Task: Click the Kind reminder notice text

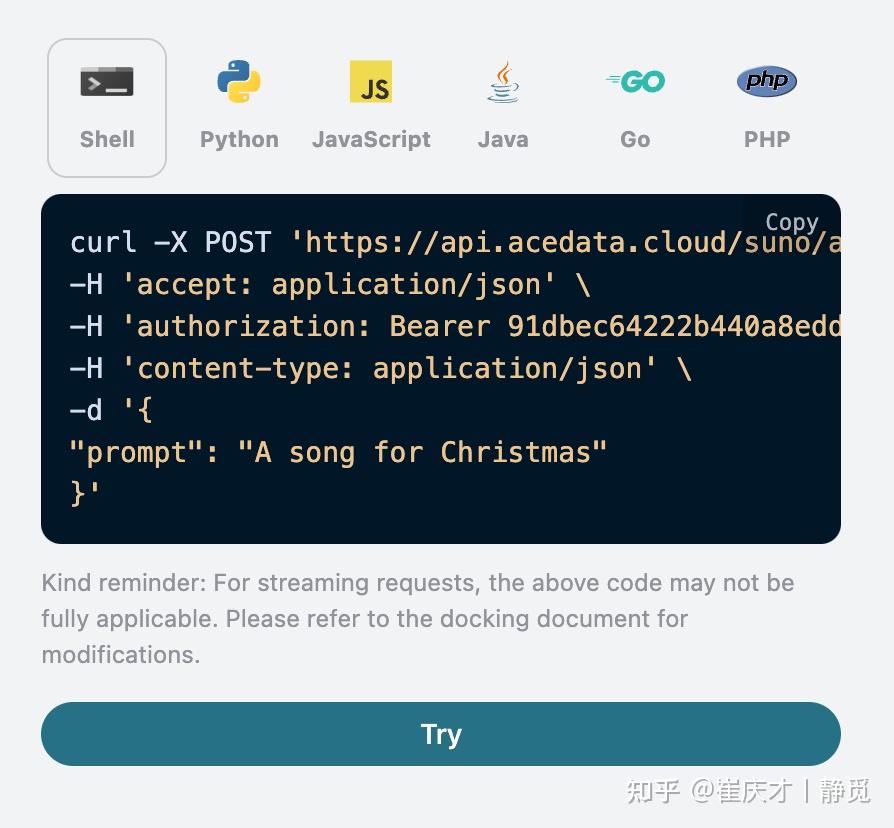Action: (x=417, y=619)
